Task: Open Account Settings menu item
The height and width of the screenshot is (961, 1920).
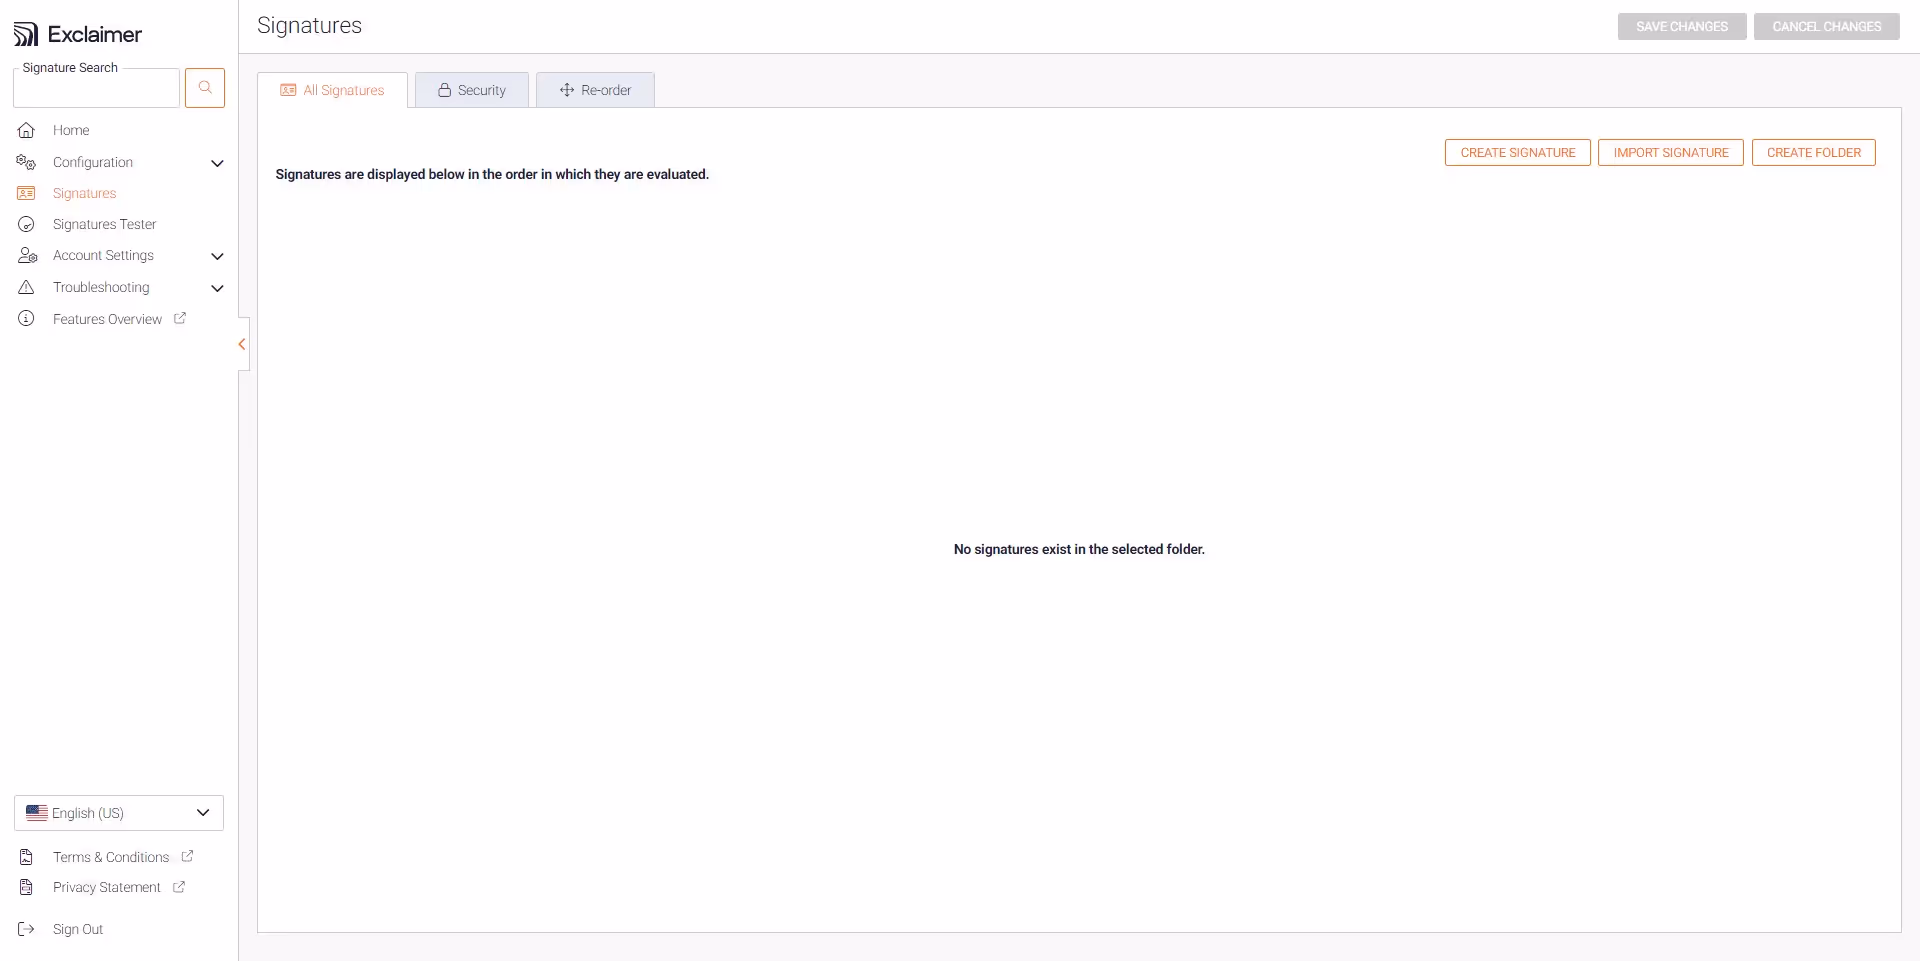Action: pyautogui.click(x=103, y=255)
